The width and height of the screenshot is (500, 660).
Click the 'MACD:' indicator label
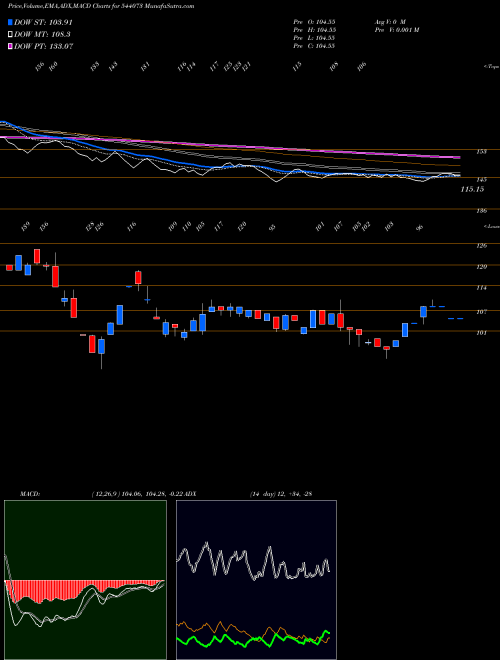29,494
